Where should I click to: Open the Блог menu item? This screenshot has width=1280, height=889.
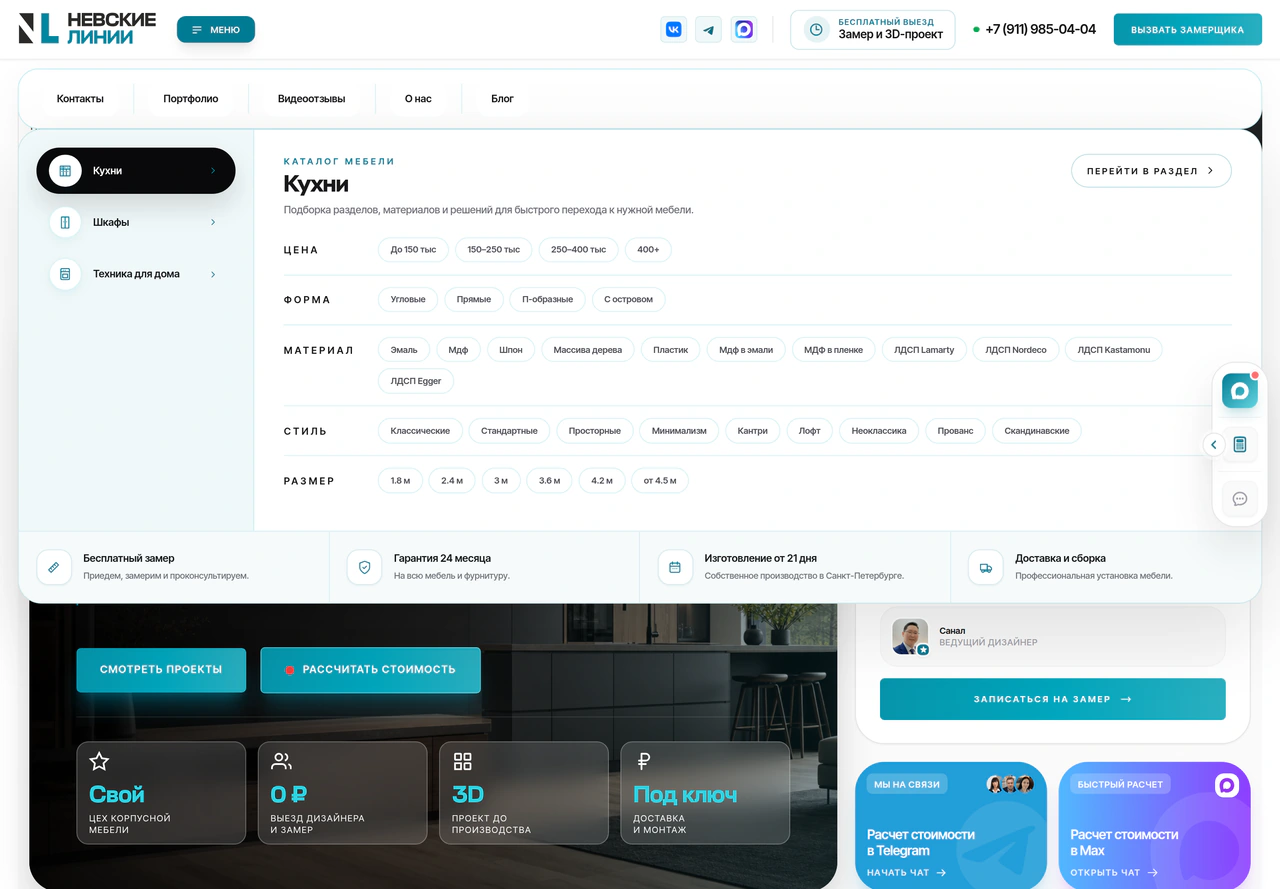(502, 99)
